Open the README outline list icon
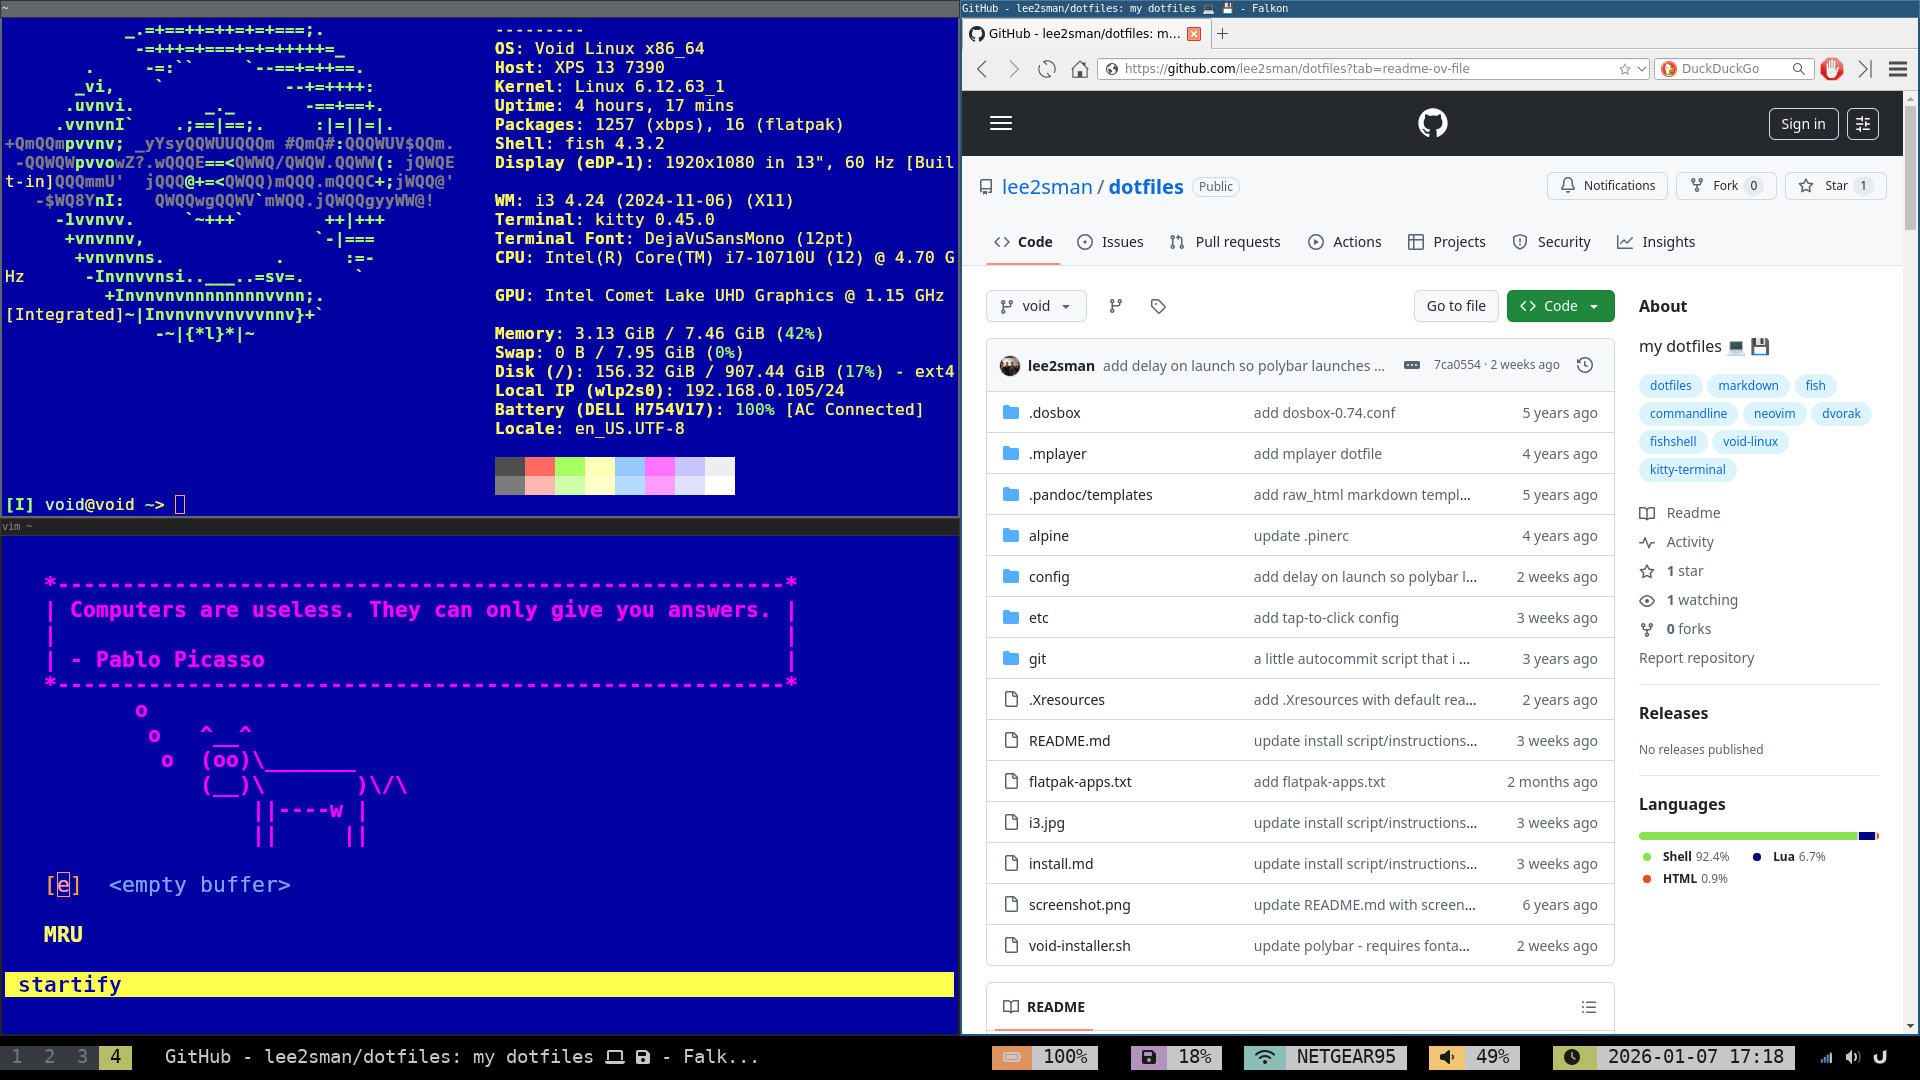The height and width of the screenshot is (1080, 1920). point(1589,1007)
